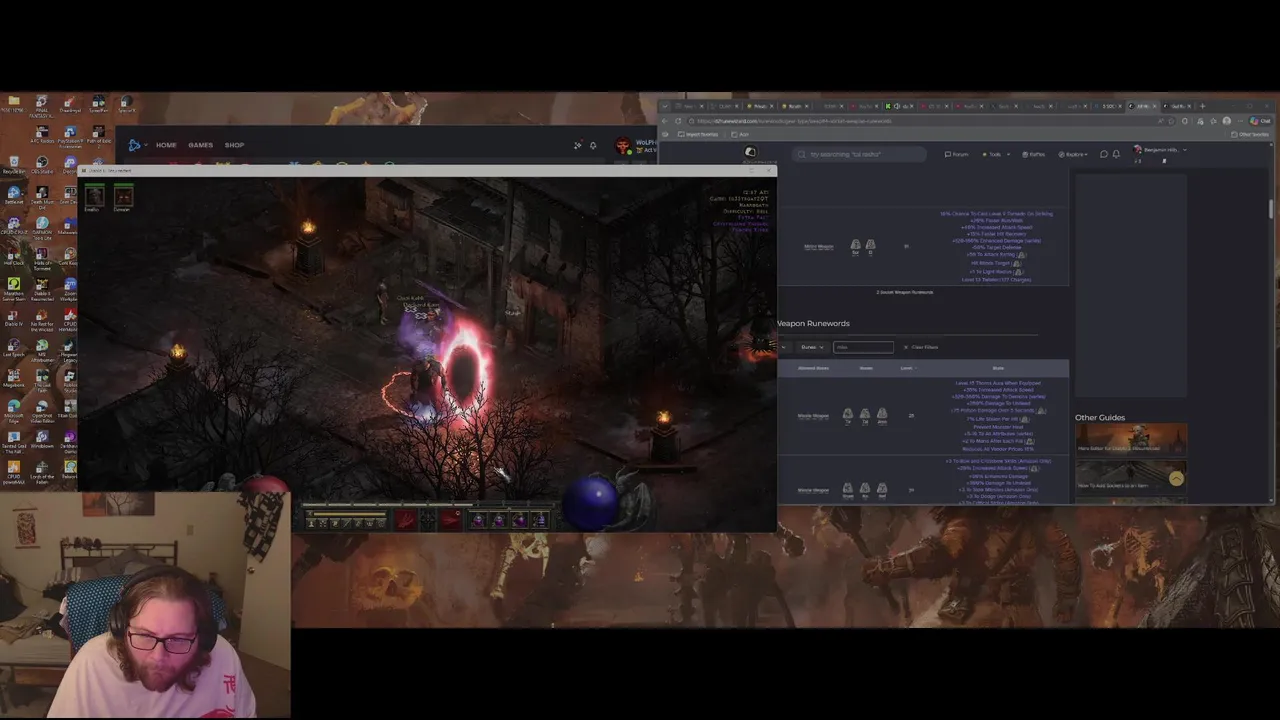Click the Other Guides heading
The width and height of the screenshot is (1280, 720).
(1100, 417)
